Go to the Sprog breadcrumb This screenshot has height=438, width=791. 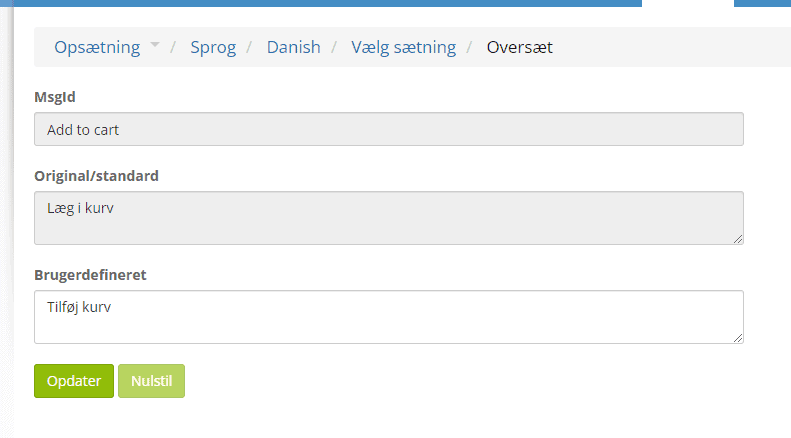pos(213,47)
